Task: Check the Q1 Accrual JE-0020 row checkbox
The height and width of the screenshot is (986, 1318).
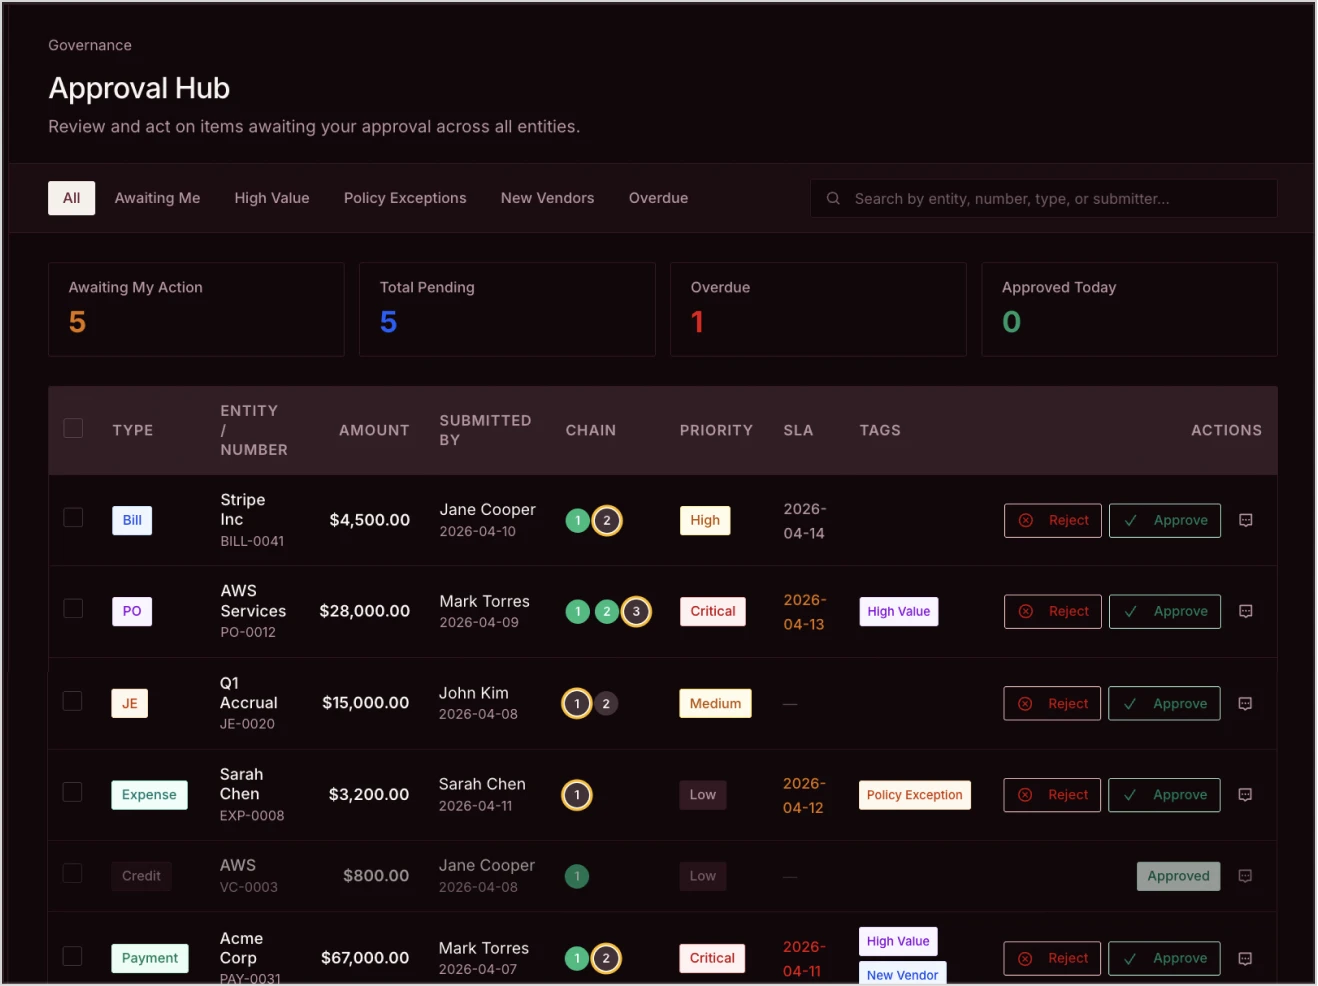Action: 73,700
